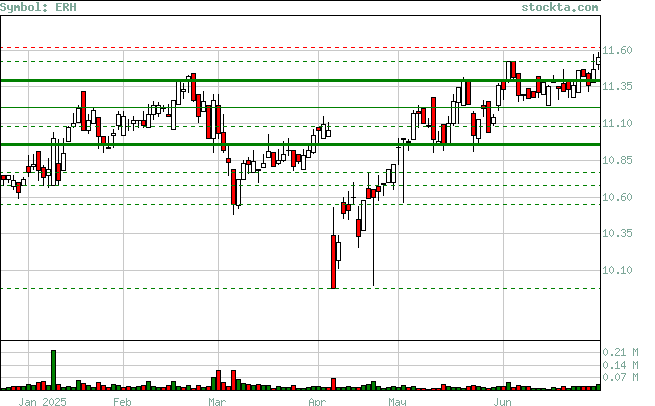This screenshot has height=406, width=655.
Task: Click the 10.10 price axis label
Action: 617,270
